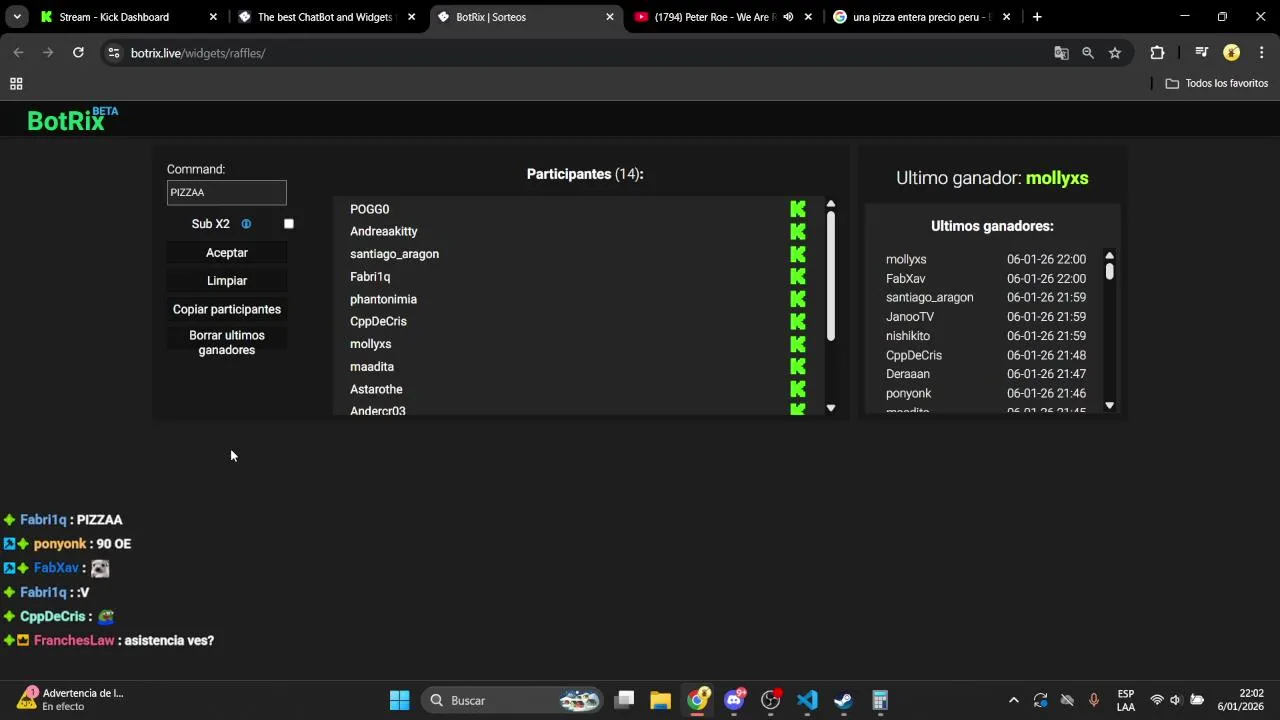The height and width of the screenshot is (720, 1280).
Task: Click the Kick icon beside phantonimia
Action: pyautogui.click(x=798, y=299)
